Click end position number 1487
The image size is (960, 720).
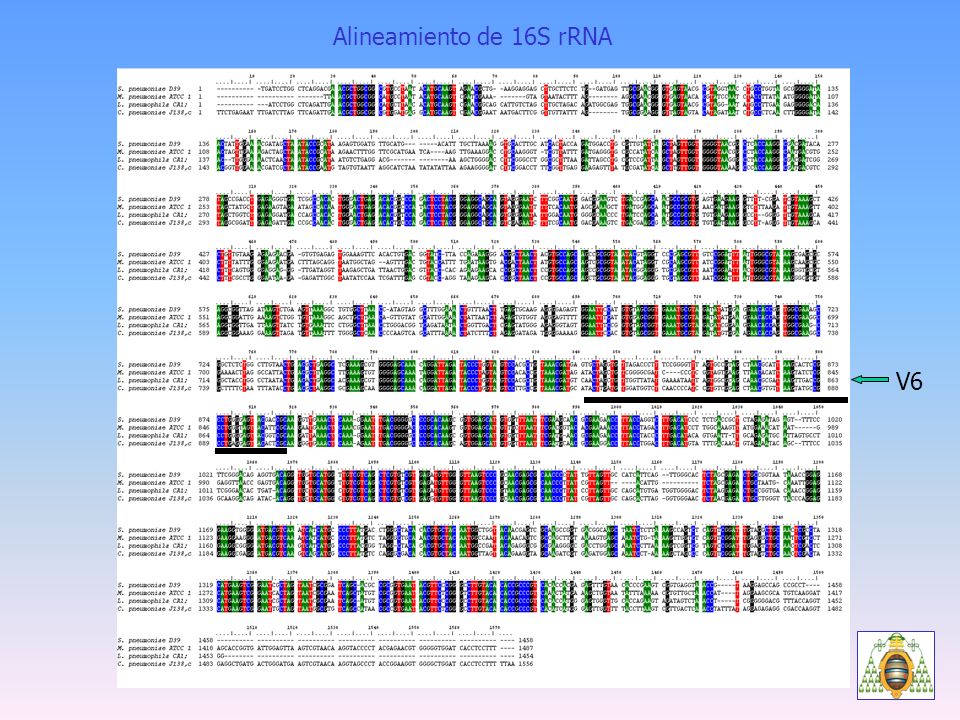coord(526,648)
